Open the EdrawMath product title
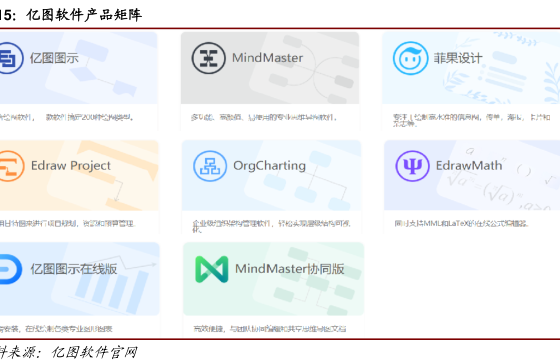The image size is (560, 361). pos(469,166)
